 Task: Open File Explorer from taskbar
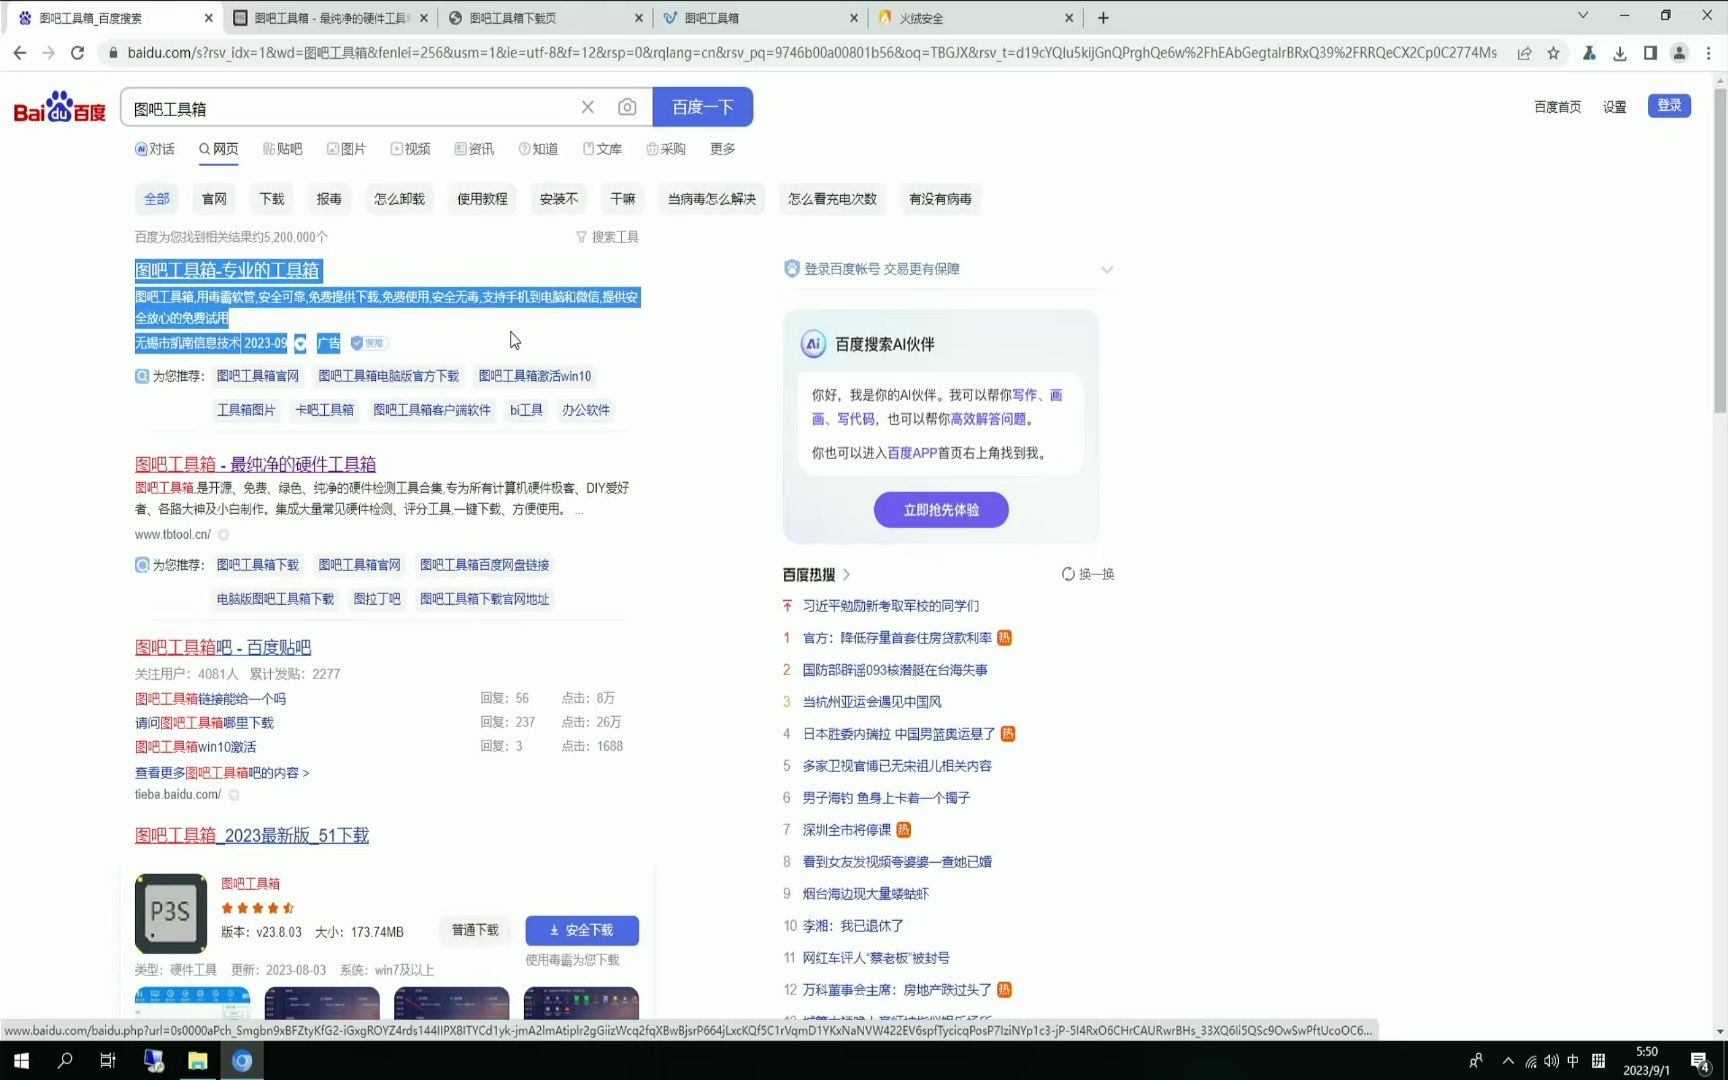(197, 1061)
